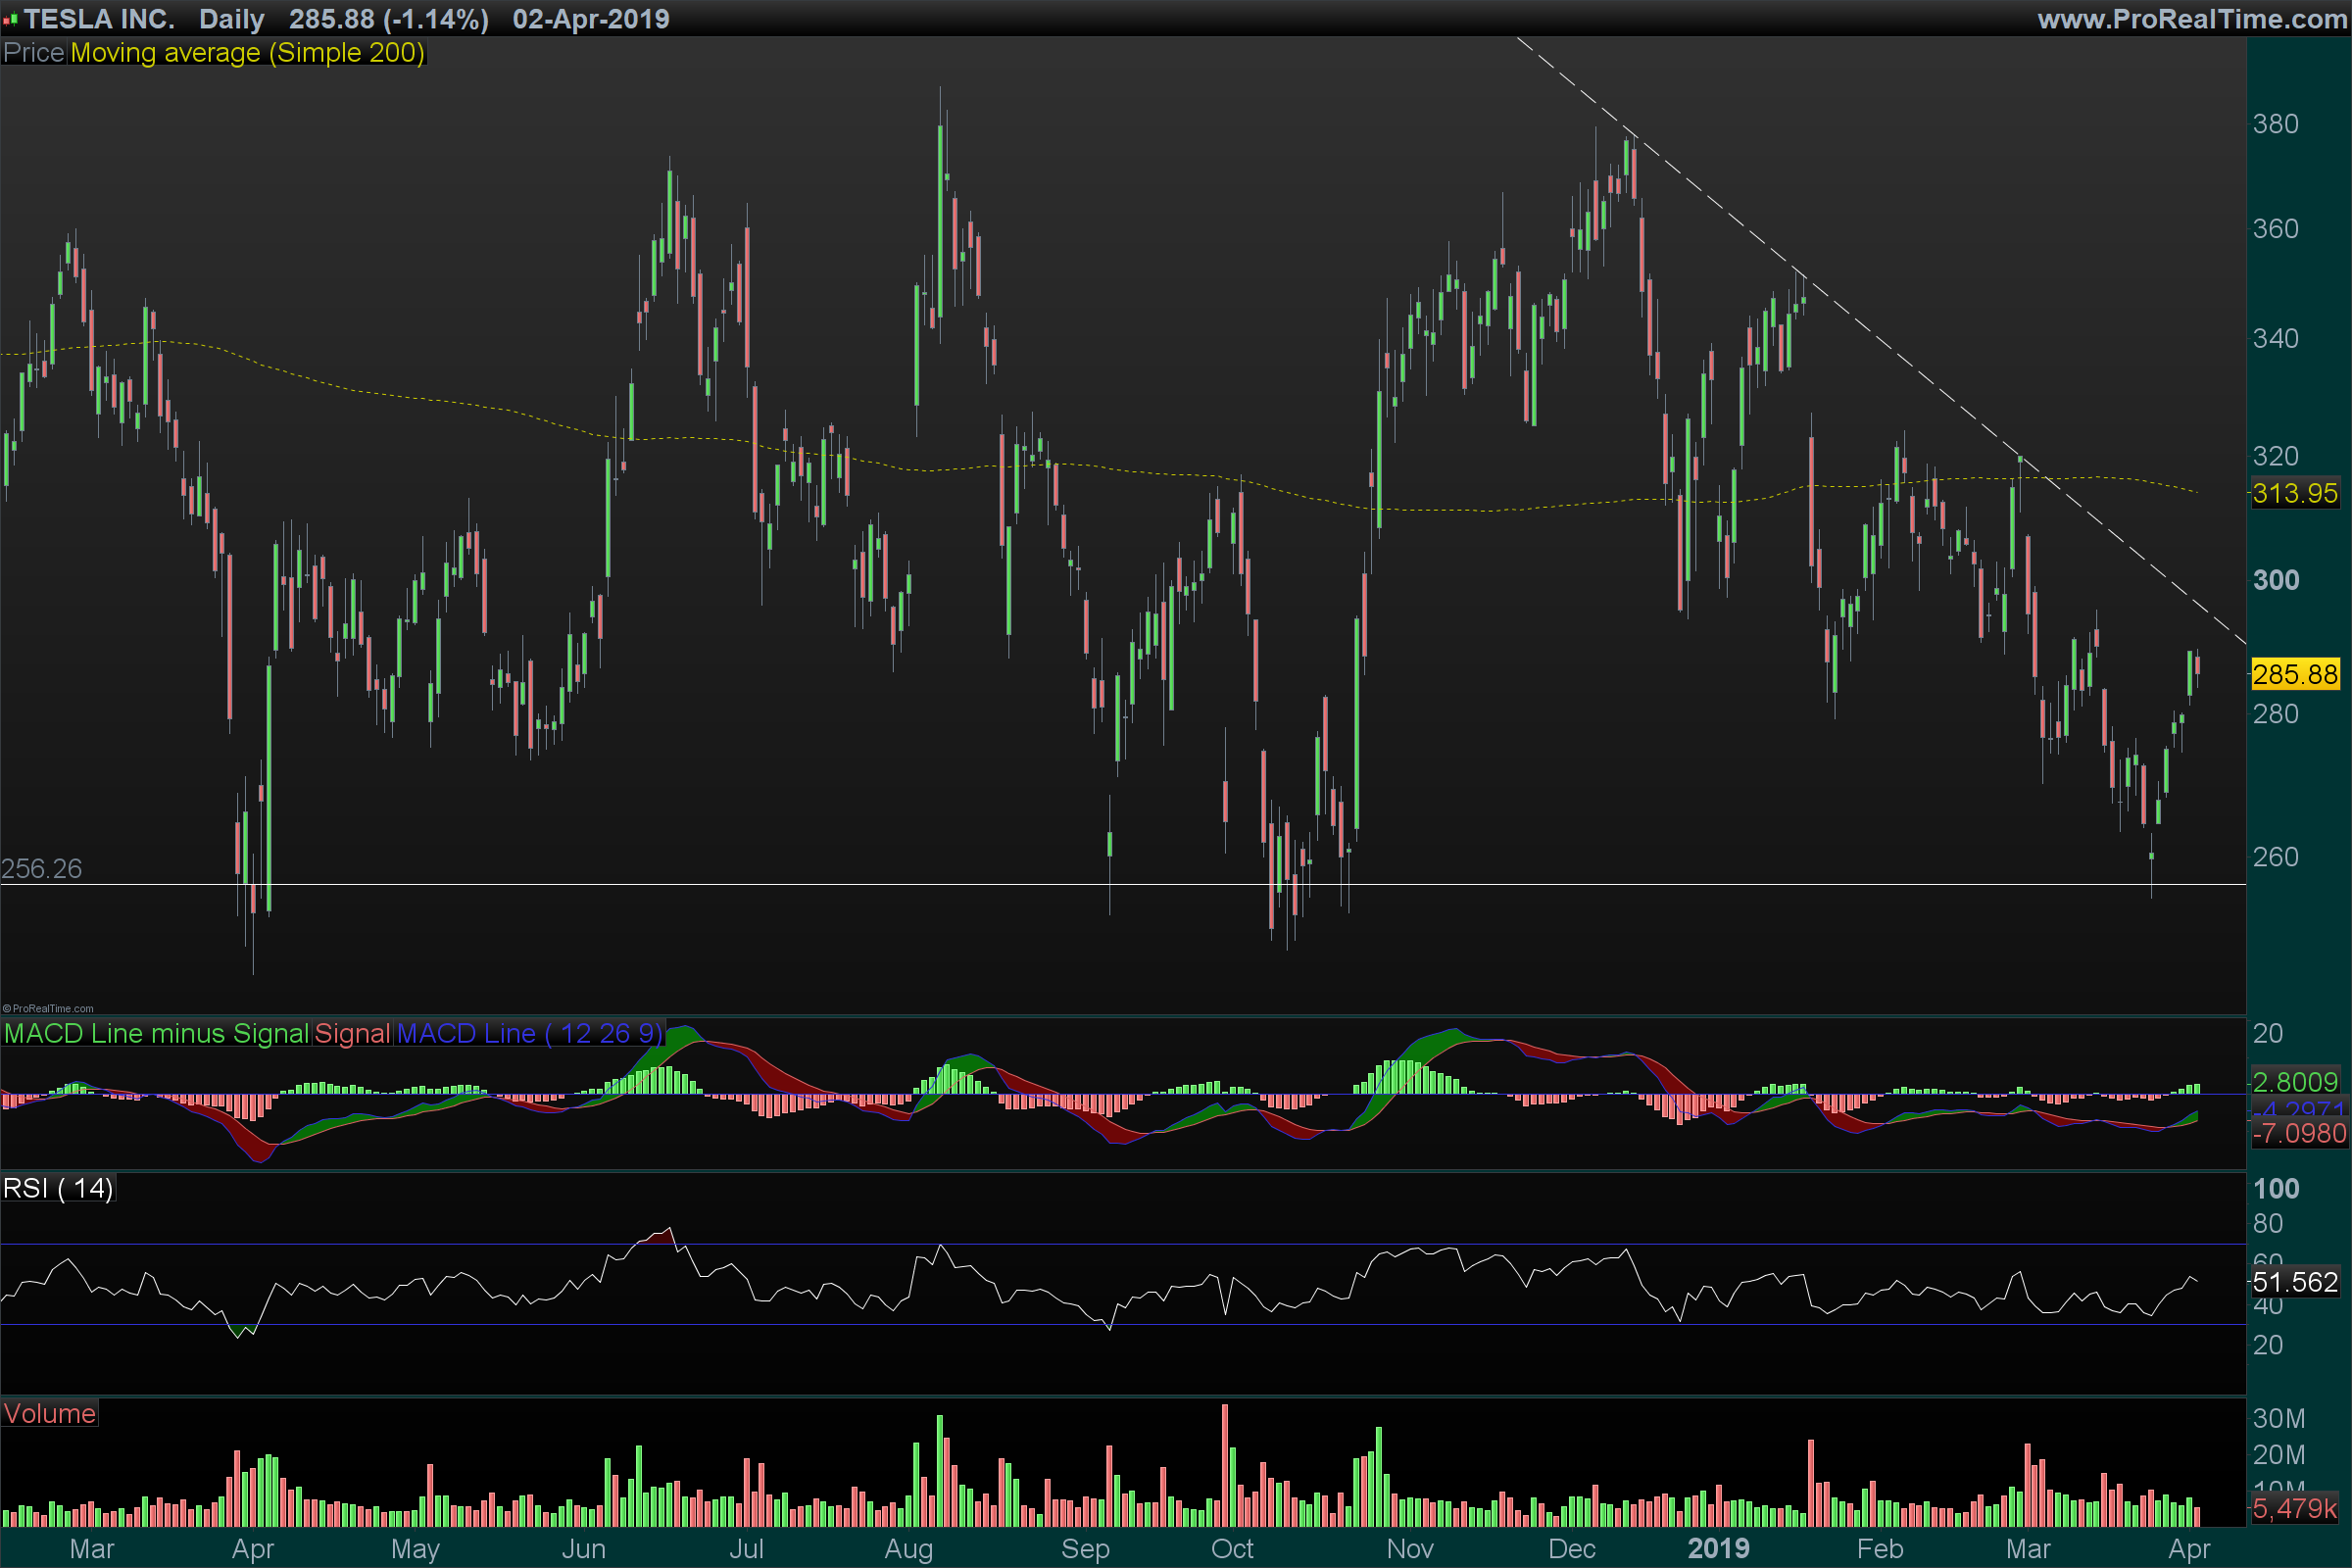The width and height of the screenshot is (2352, 1568).
Task: Click the red -7.0980 signal value tag
Action: pyautogui.click(x=2299, y=1133)
